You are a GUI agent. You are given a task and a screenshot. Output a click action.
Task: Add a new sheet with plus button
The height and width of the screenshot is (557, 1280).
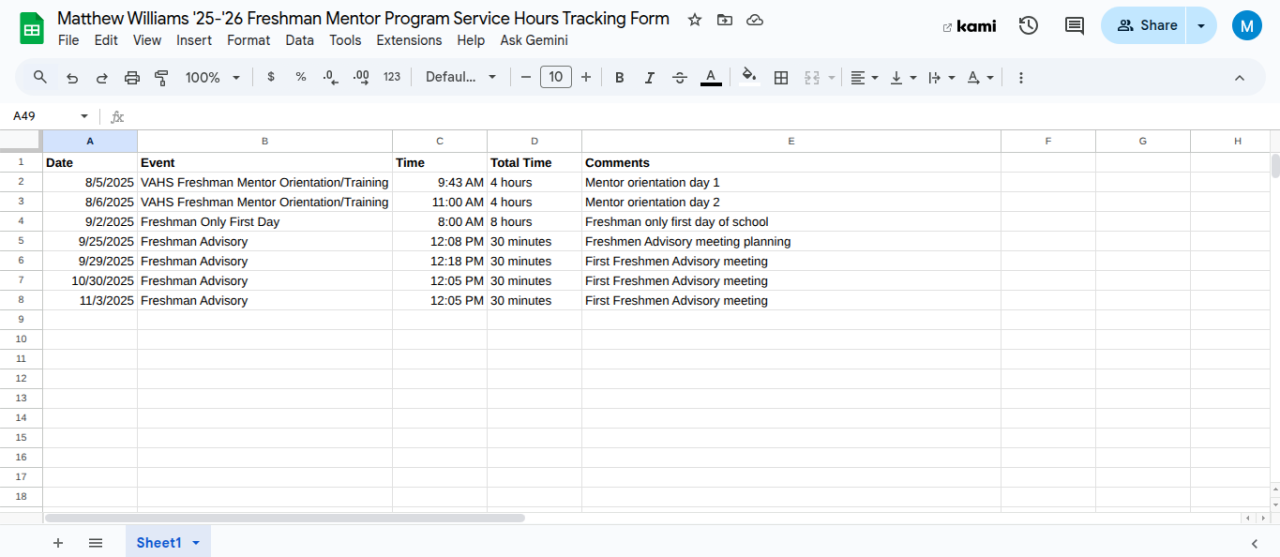(58, 542)
